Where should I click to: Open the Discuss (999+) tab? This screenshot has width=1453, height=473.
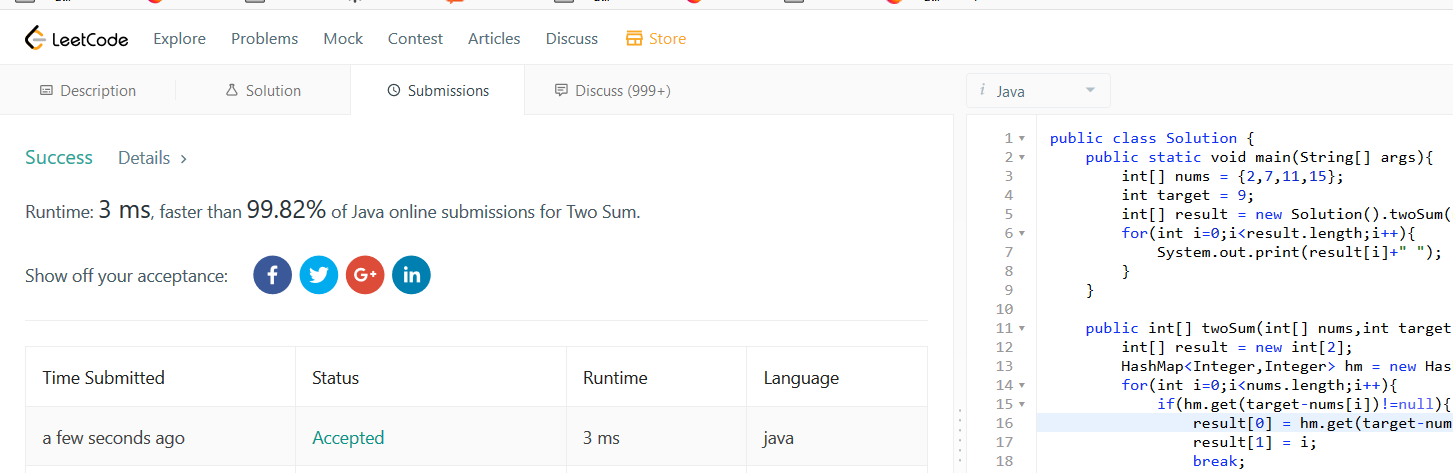click(x=612, y=91)
